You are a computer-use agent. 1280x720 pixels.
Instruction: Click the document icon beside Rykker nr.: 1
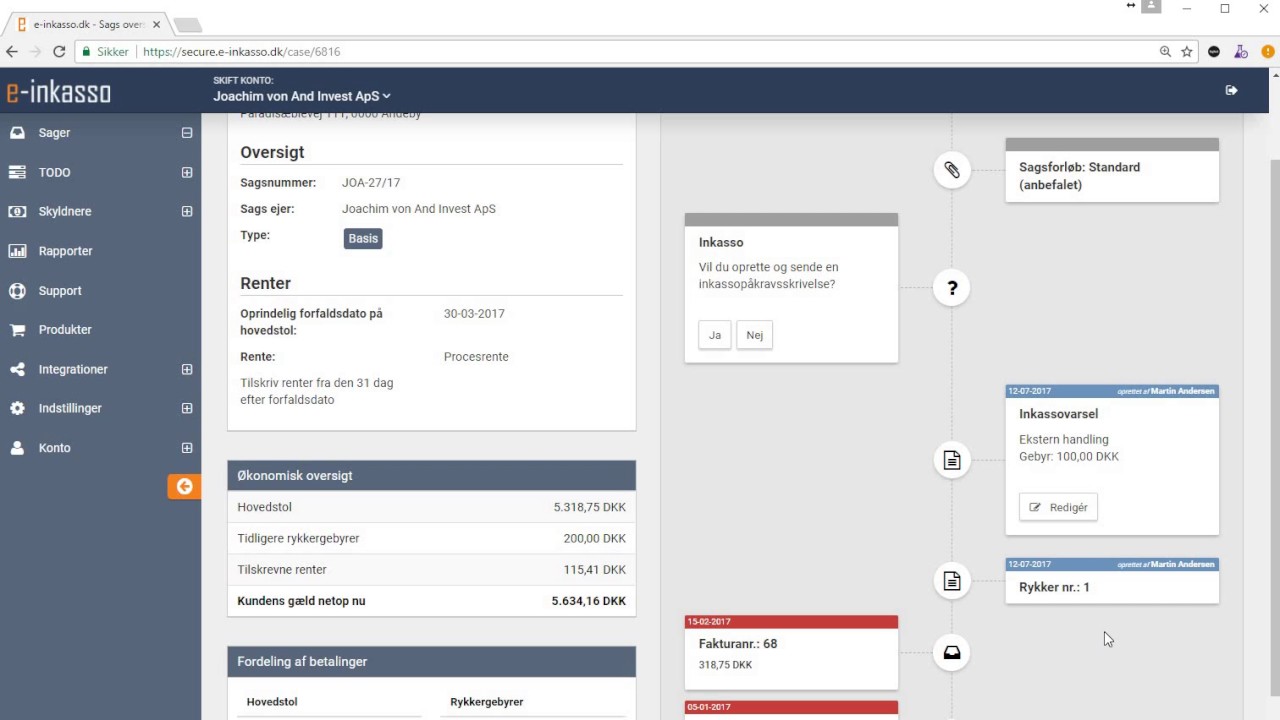[x=952, y=581]
